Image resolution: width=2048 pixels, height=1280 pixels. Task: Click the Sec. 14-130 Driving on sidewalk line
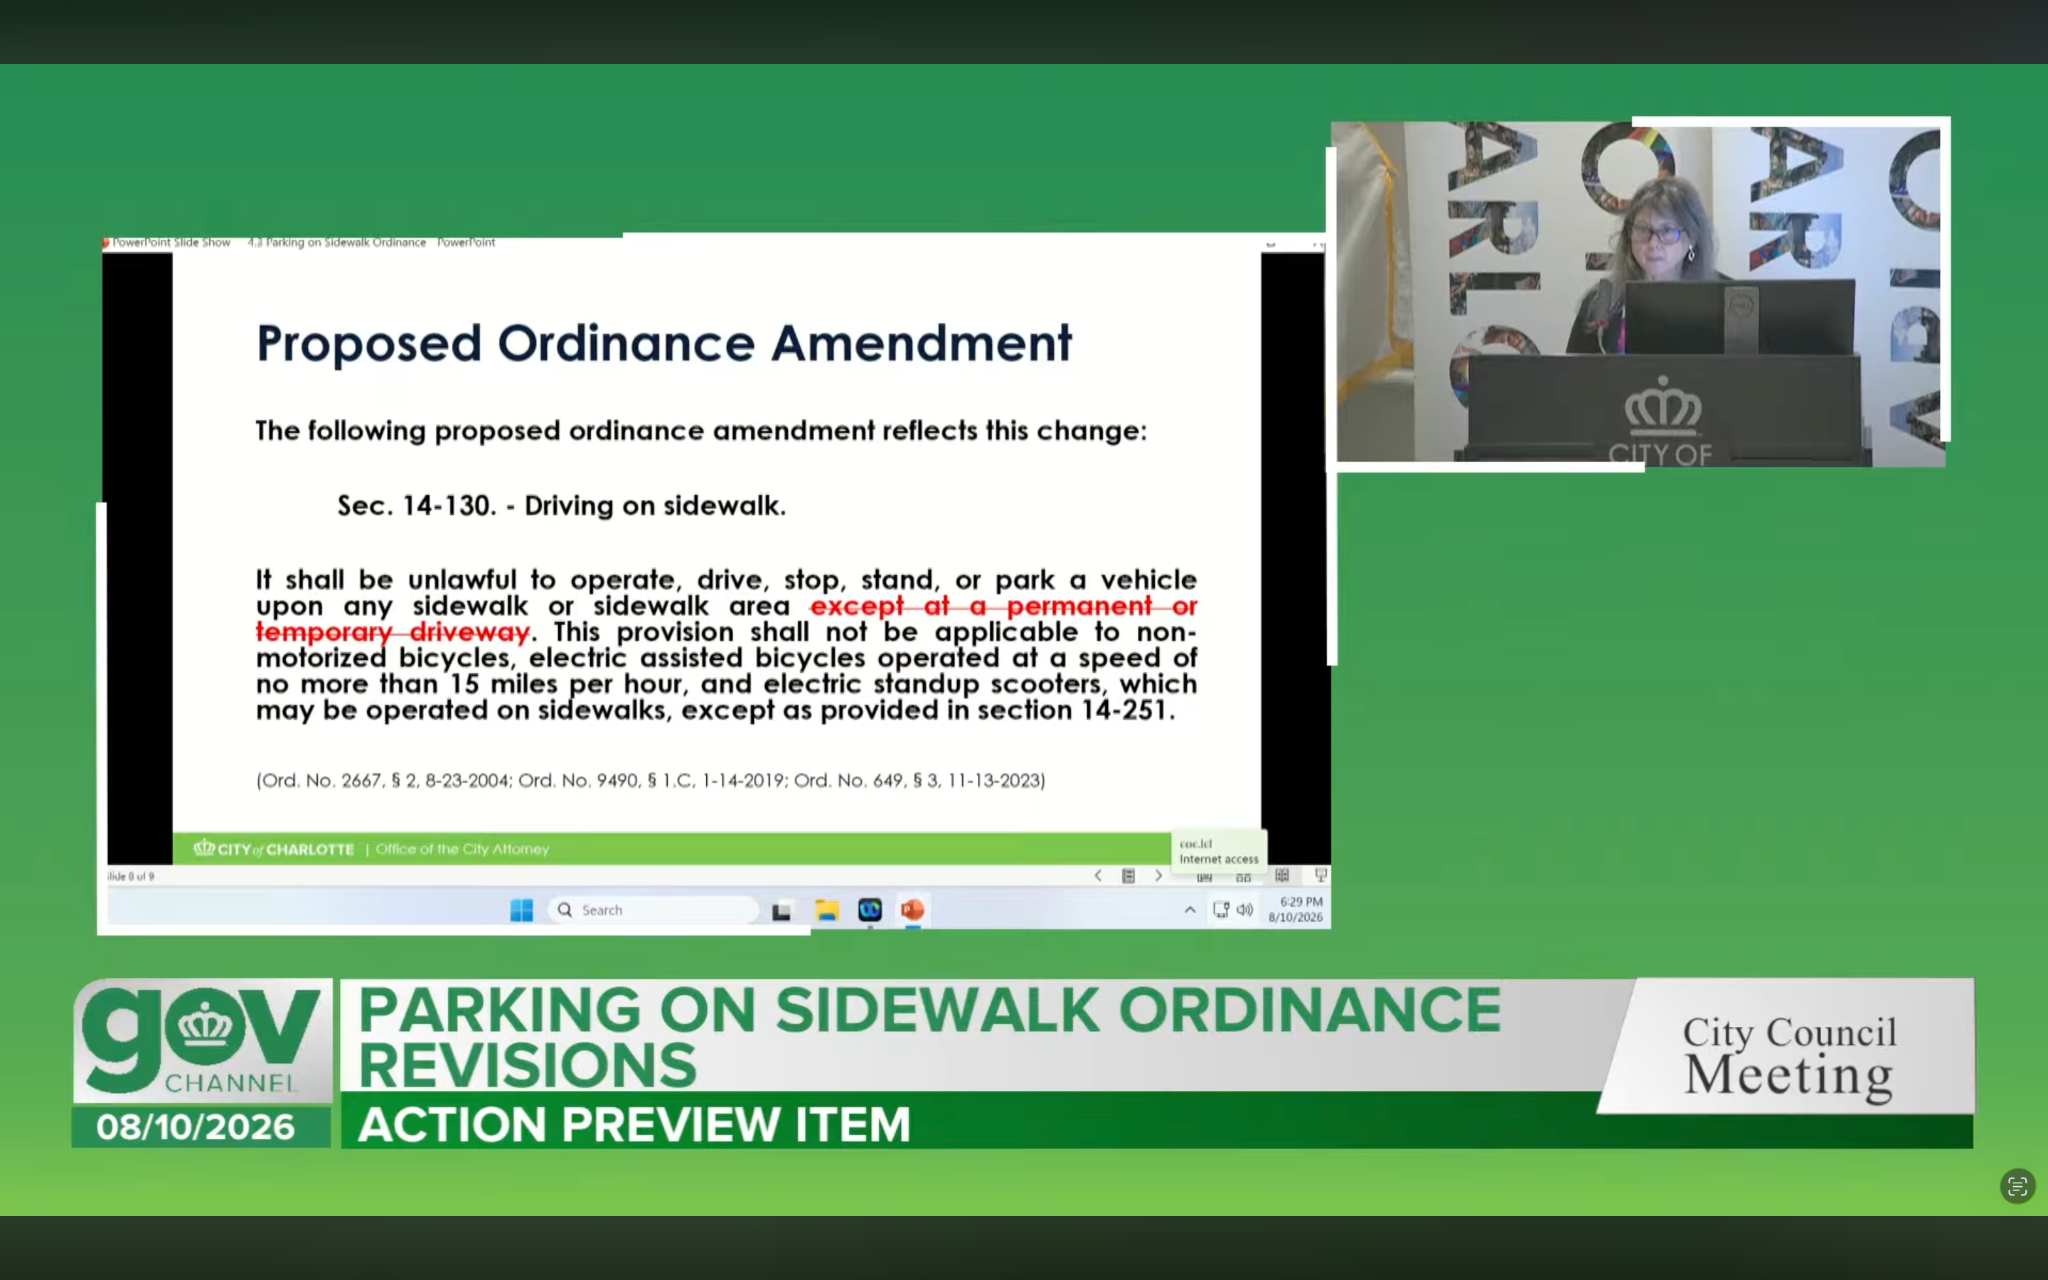pos(561,506)
